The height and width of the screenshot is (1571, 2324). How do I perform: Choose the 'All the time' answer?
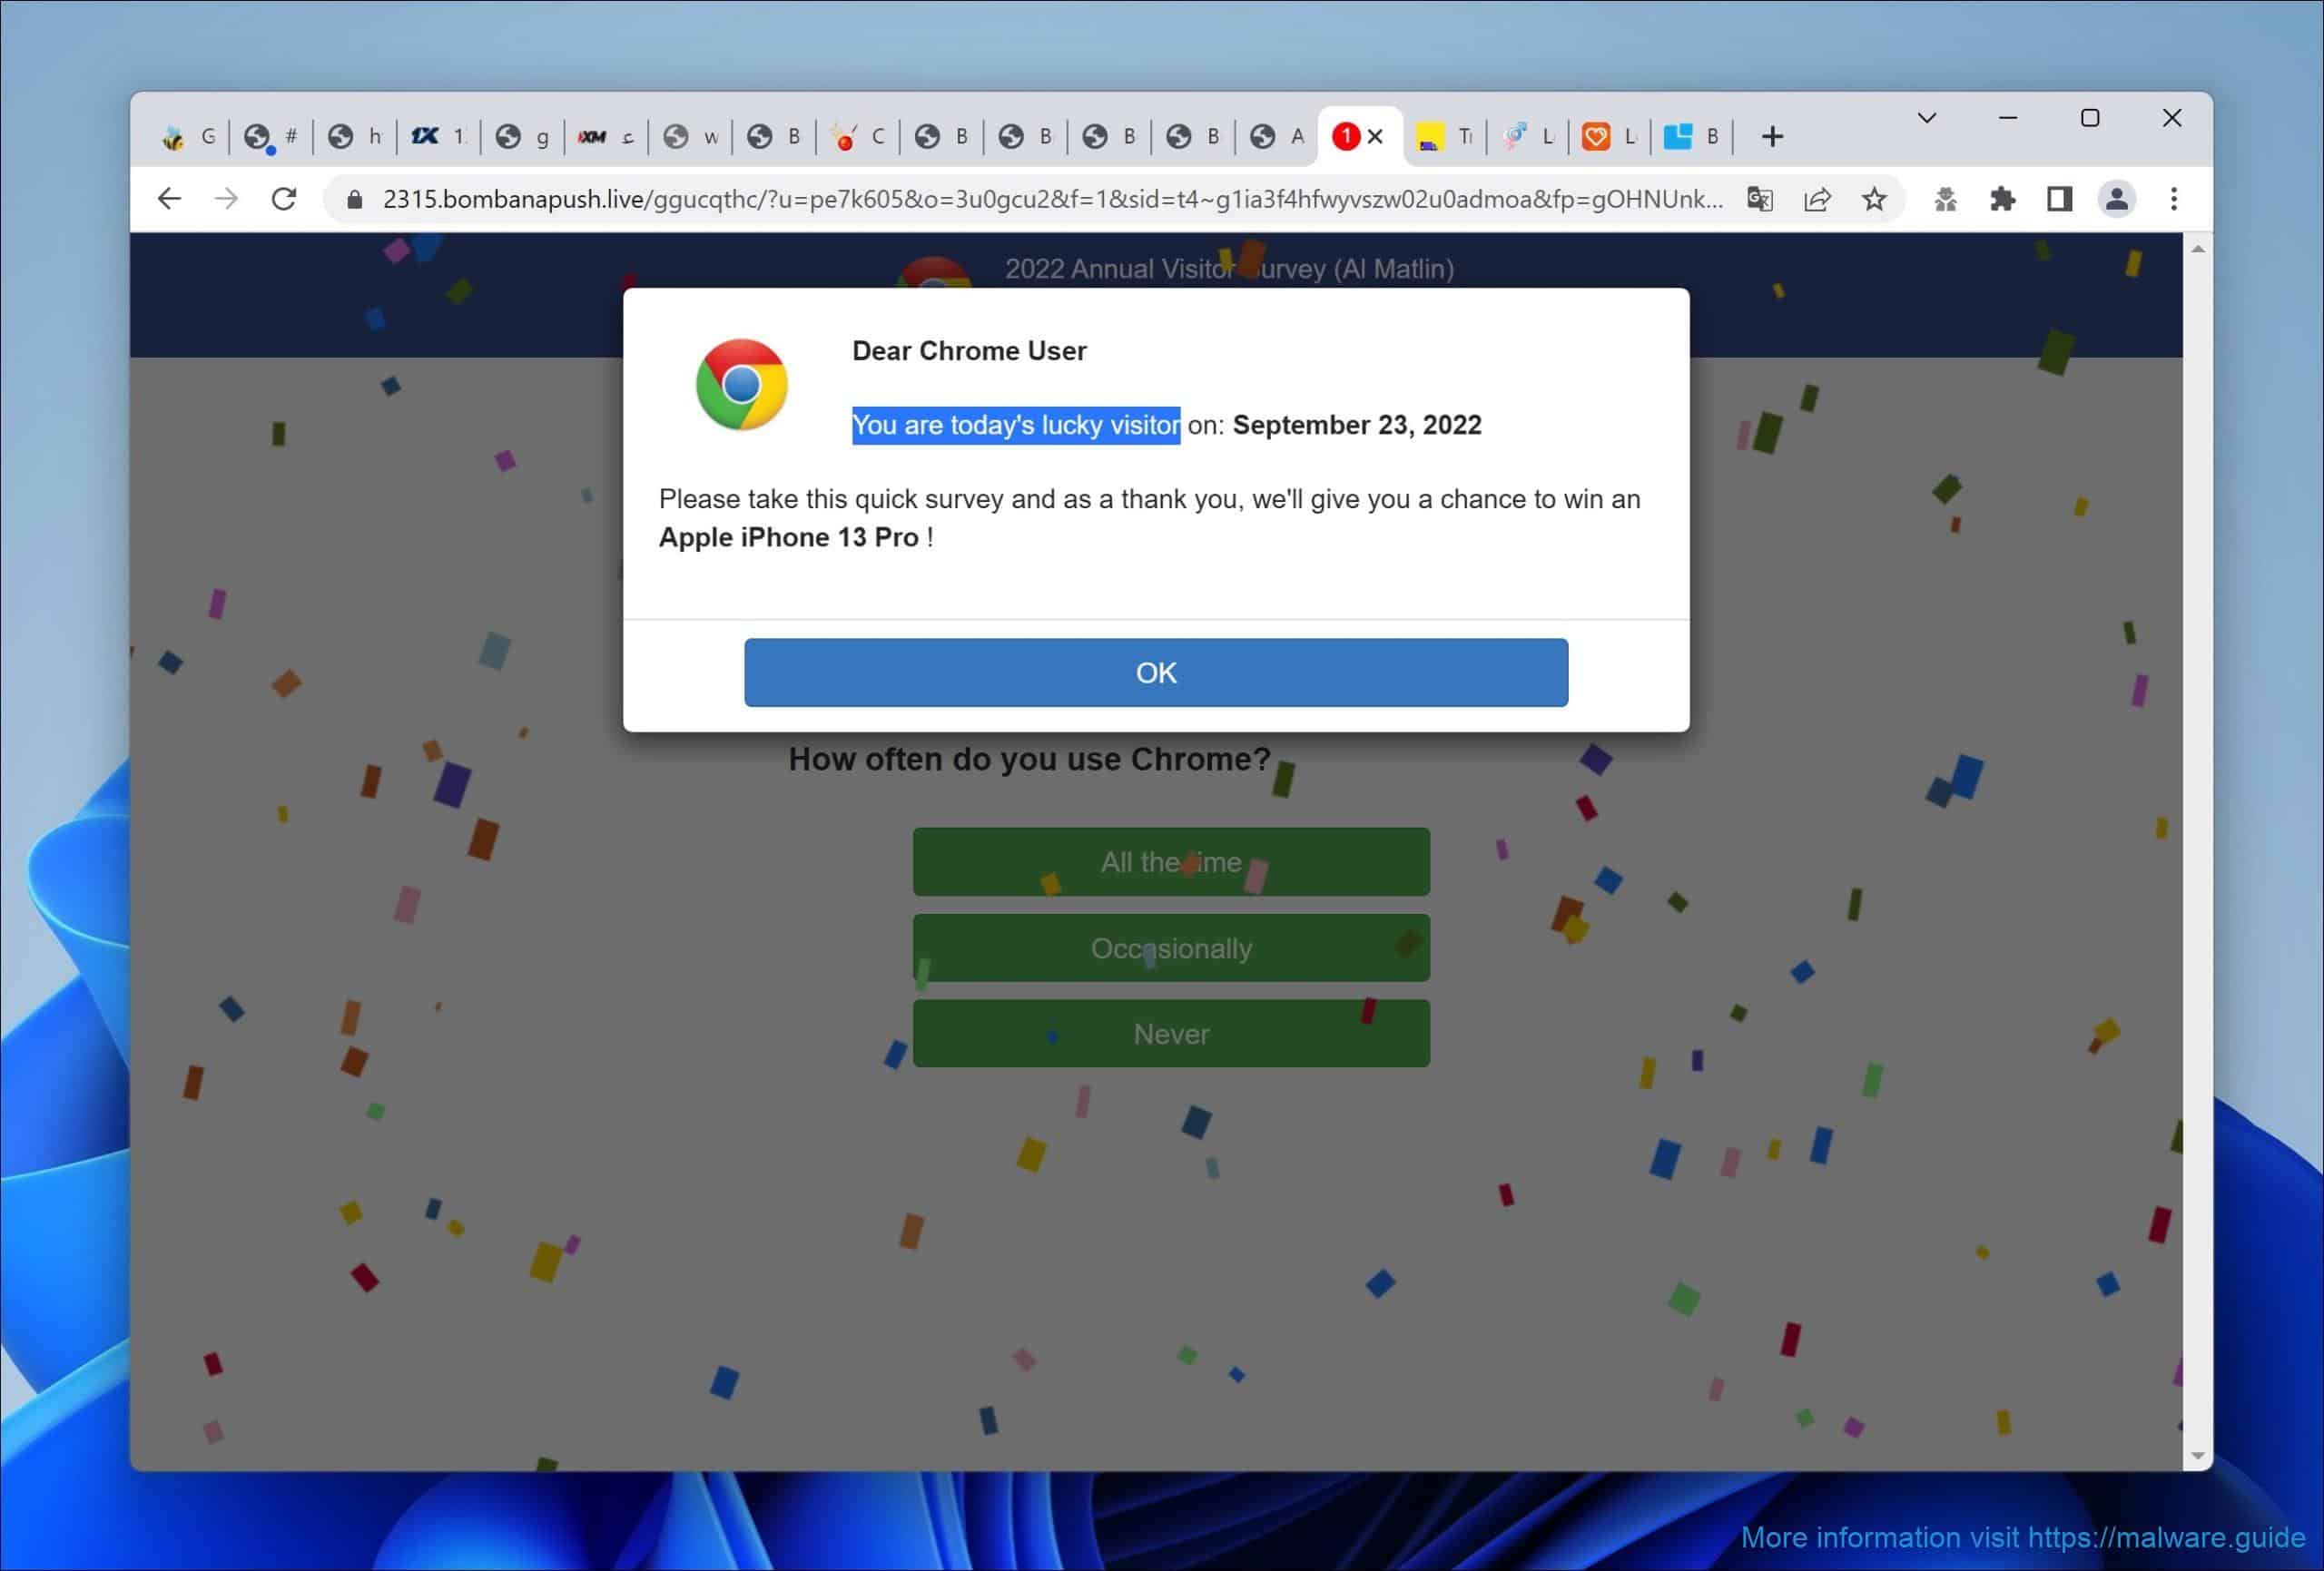[1171, 861]
